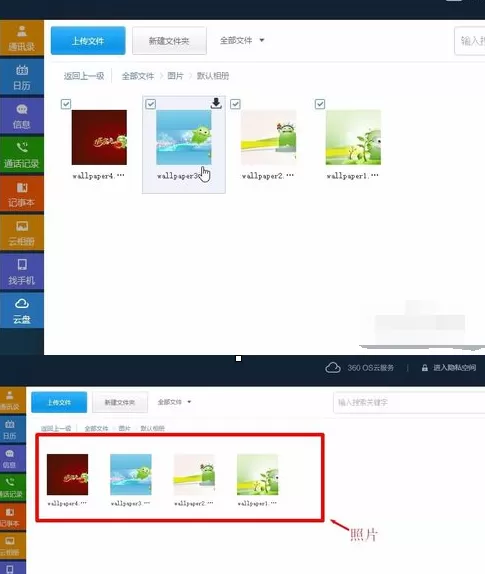The image size is (485, 574).
Task: Click wallpaper4 filename in upper window
Action: 98,176
